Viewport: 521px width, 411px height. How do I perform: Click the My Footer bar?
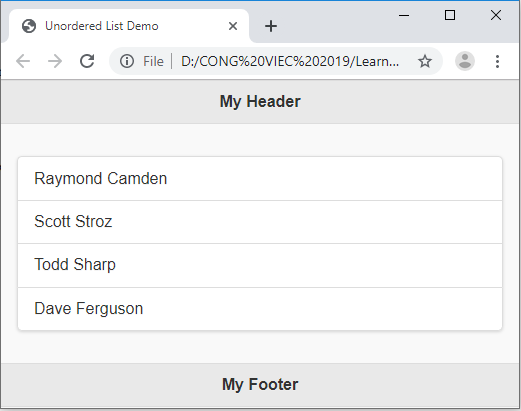260,385
